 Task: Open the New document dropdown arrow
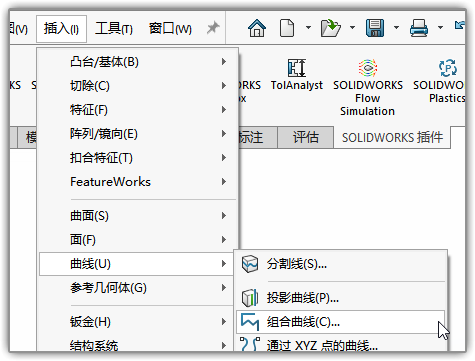tap(308, 28)
